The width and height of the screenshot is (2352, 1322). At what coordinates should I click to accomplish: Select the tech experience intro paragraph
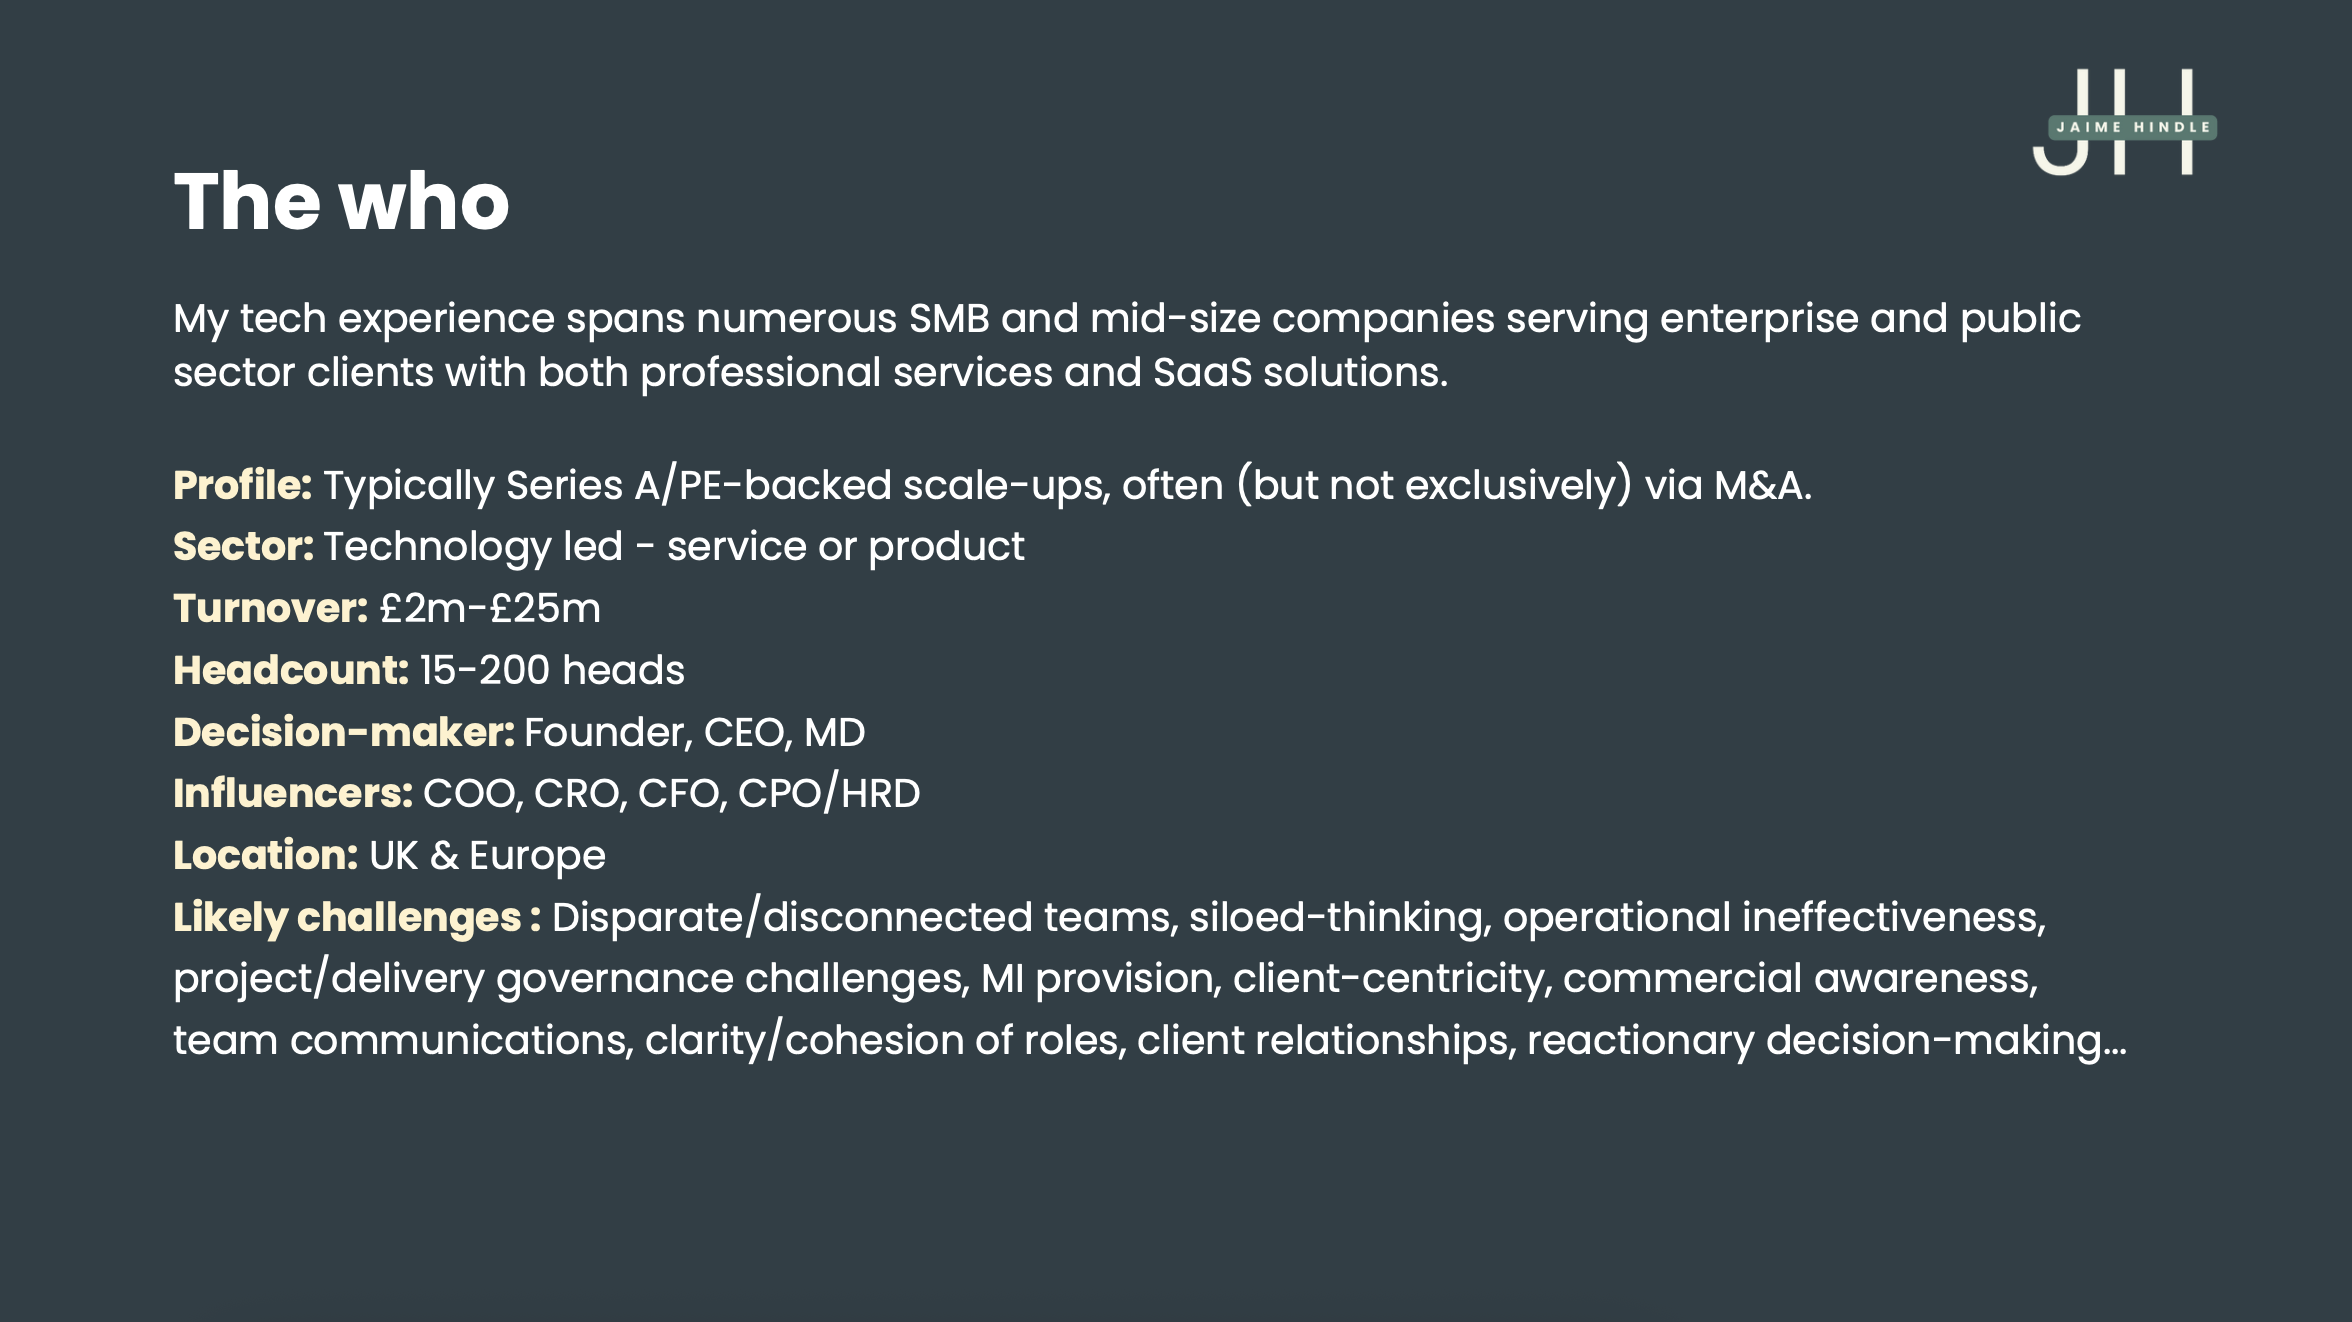(1126, 345)
